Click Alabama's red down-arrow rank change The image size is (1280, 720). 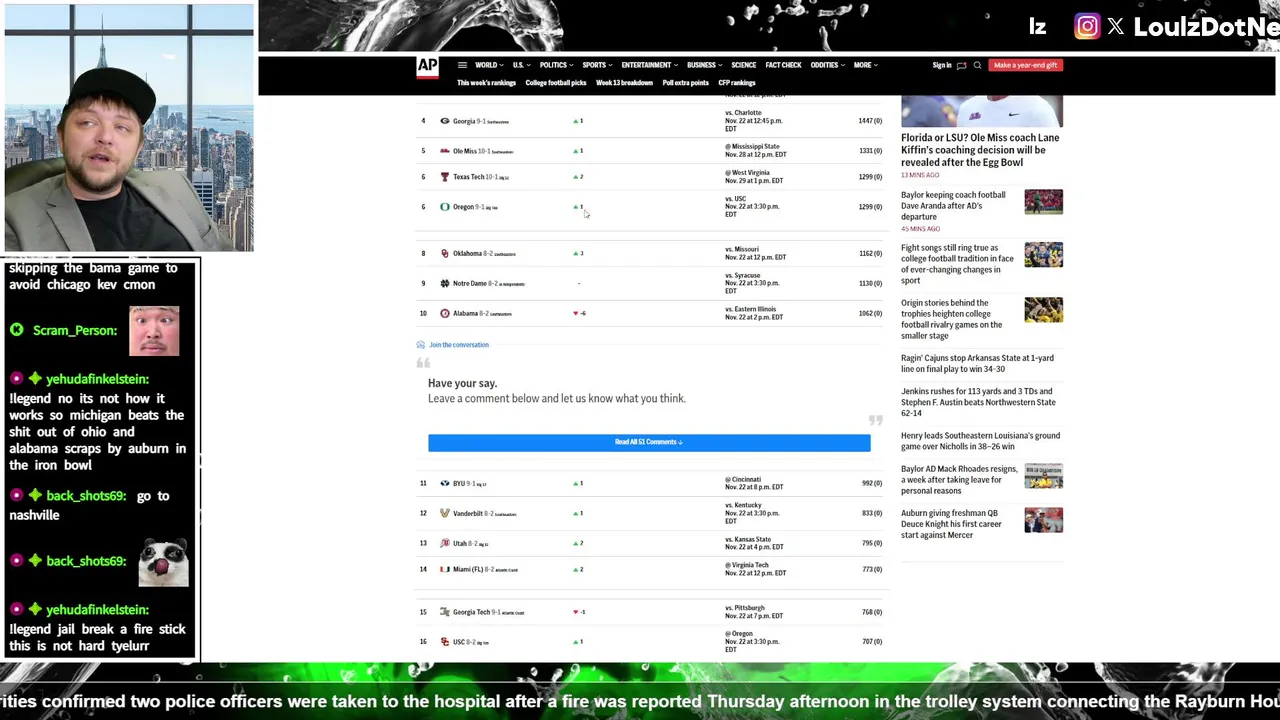[x=576, y=313]
